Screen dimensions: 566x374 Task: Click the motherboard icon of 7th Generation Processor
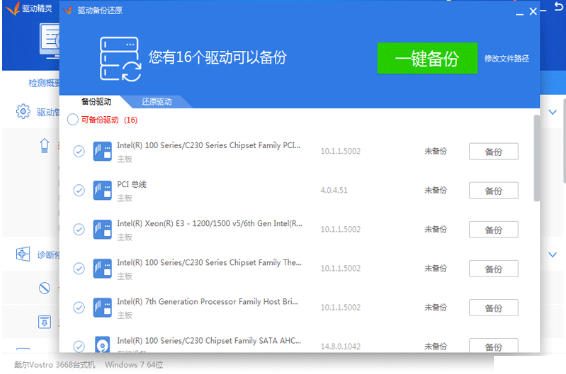pos(103,307)
